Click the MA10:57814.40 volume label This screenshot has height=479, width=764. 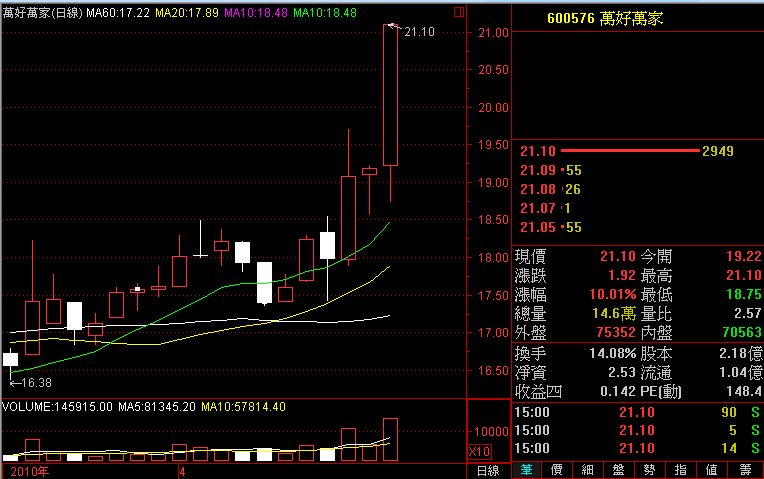click(243, 407)
